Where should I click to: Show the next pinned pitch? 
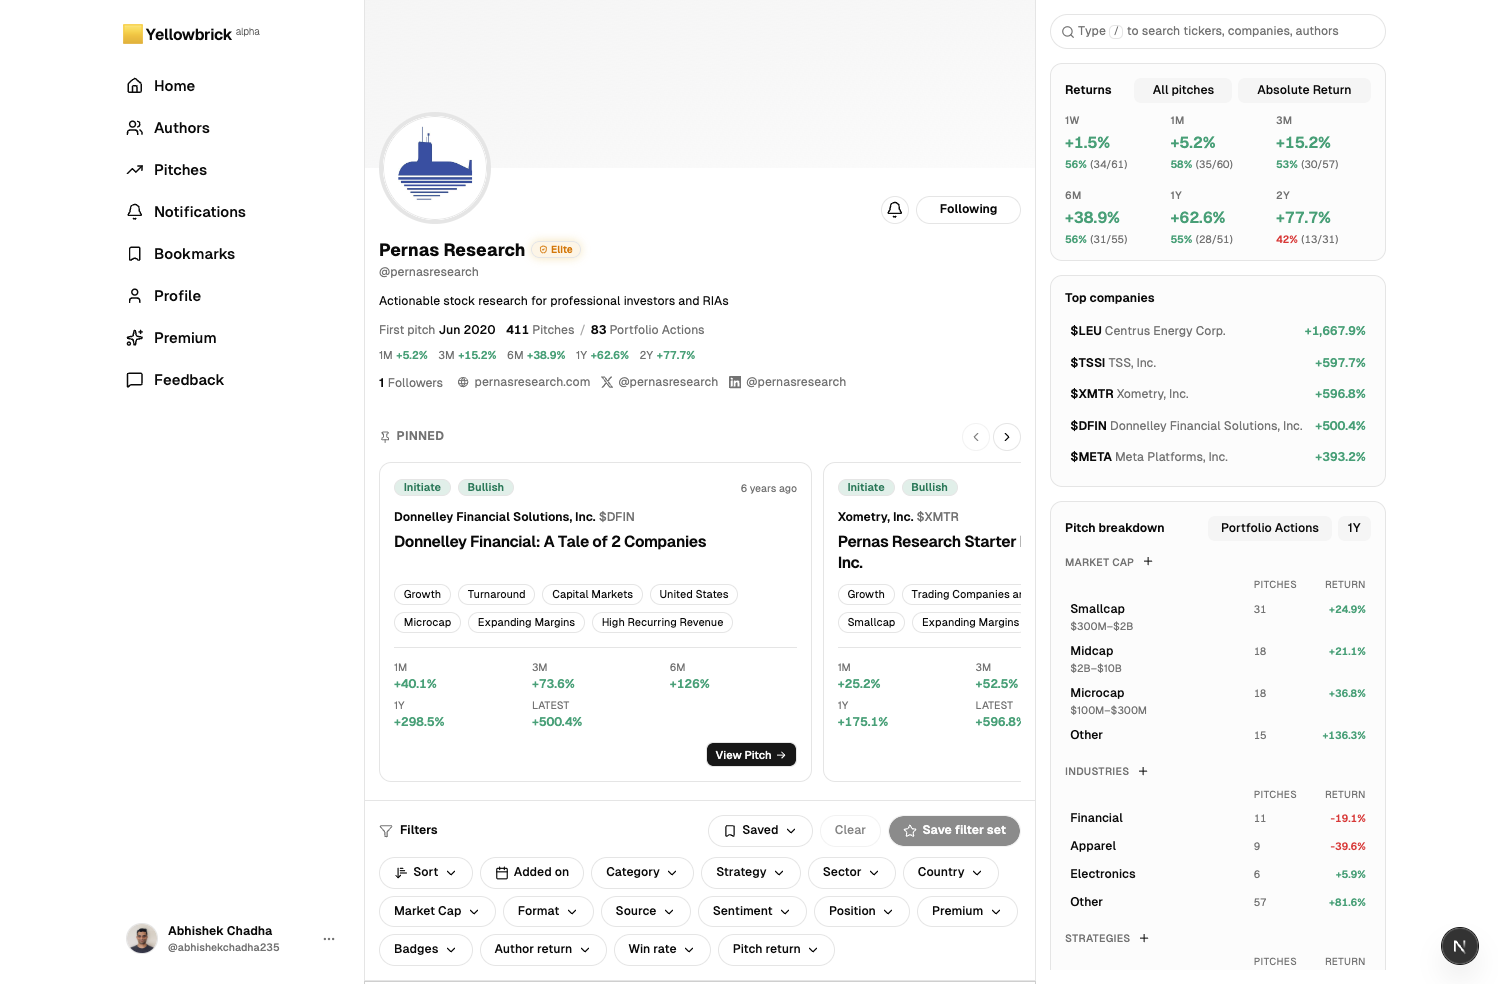tap(1007, 437)
